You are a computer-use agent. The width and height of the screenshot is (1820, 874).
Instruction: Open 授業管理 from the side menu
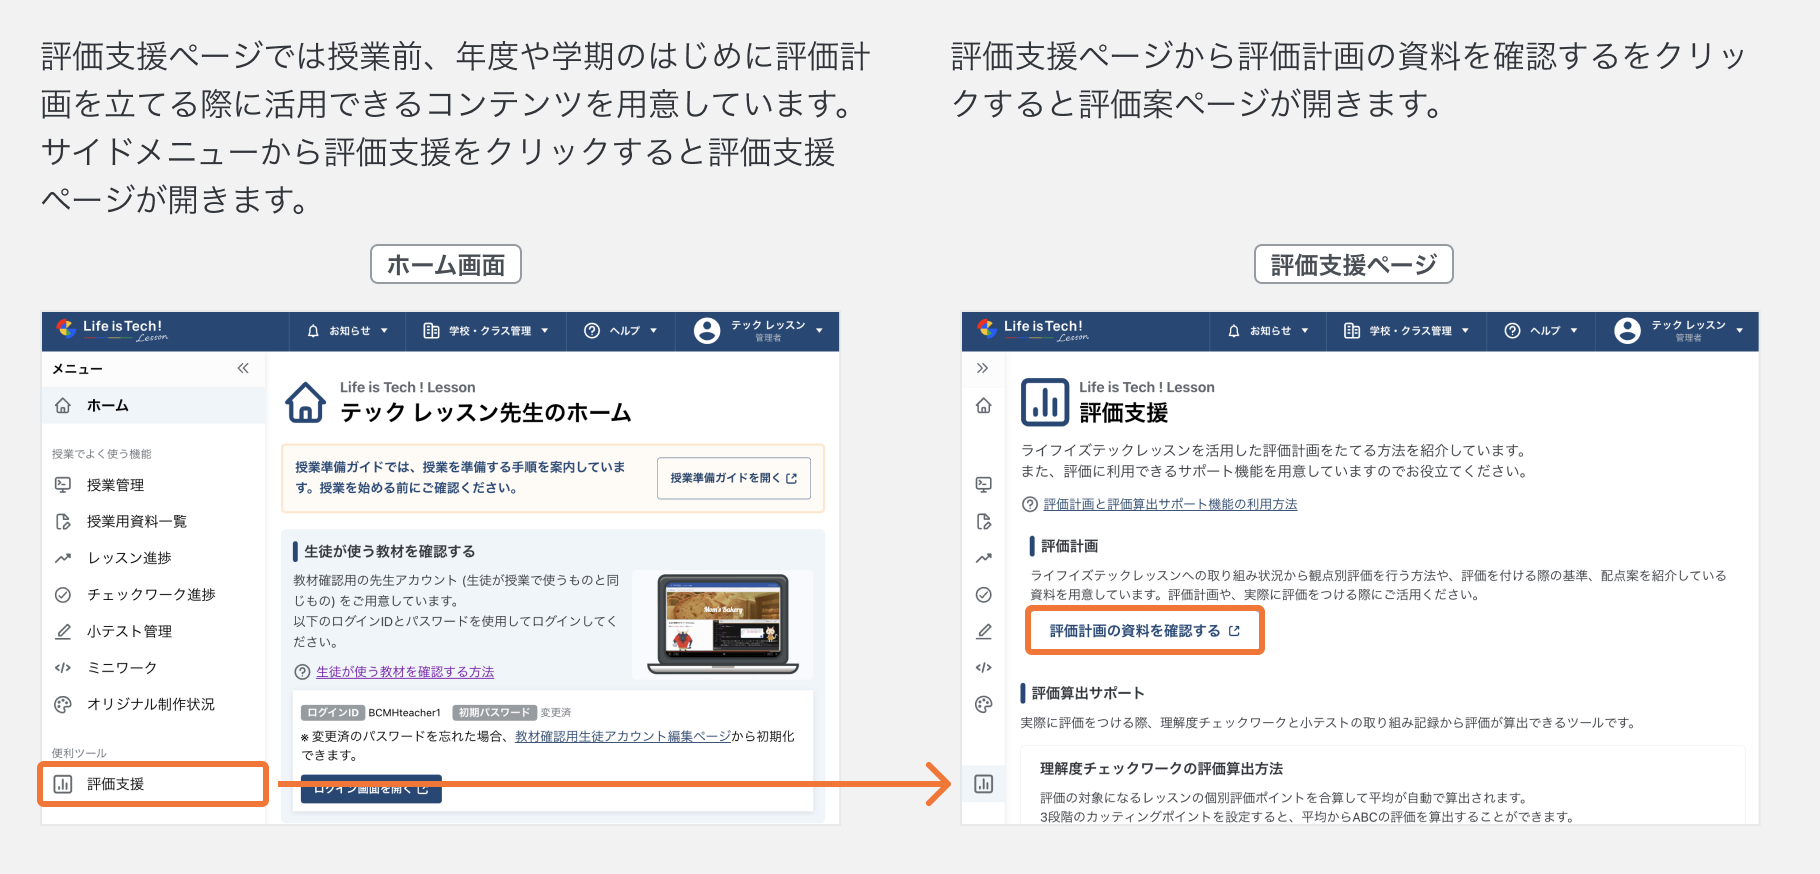pyautogui.click(x=154, y=485)
